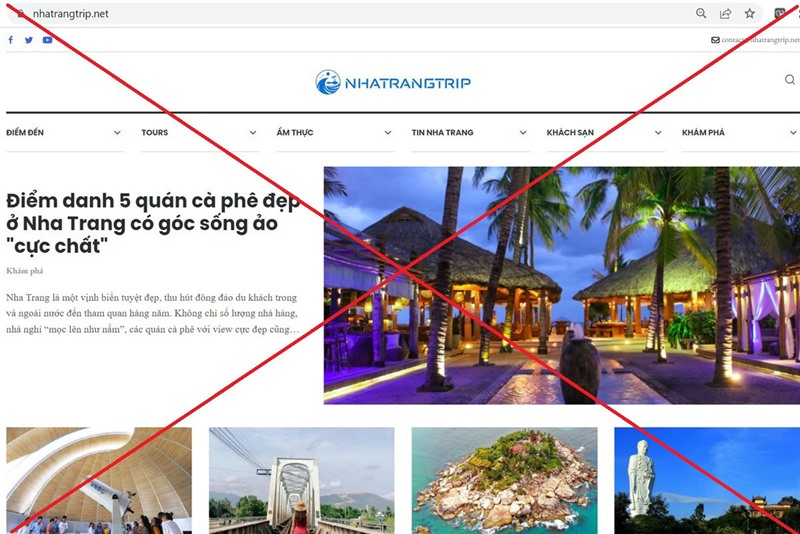Image resolution: width=800 pixels, height=534 pixels.
Task: Open the YouTube social icon
Action: tap(47, 40)
